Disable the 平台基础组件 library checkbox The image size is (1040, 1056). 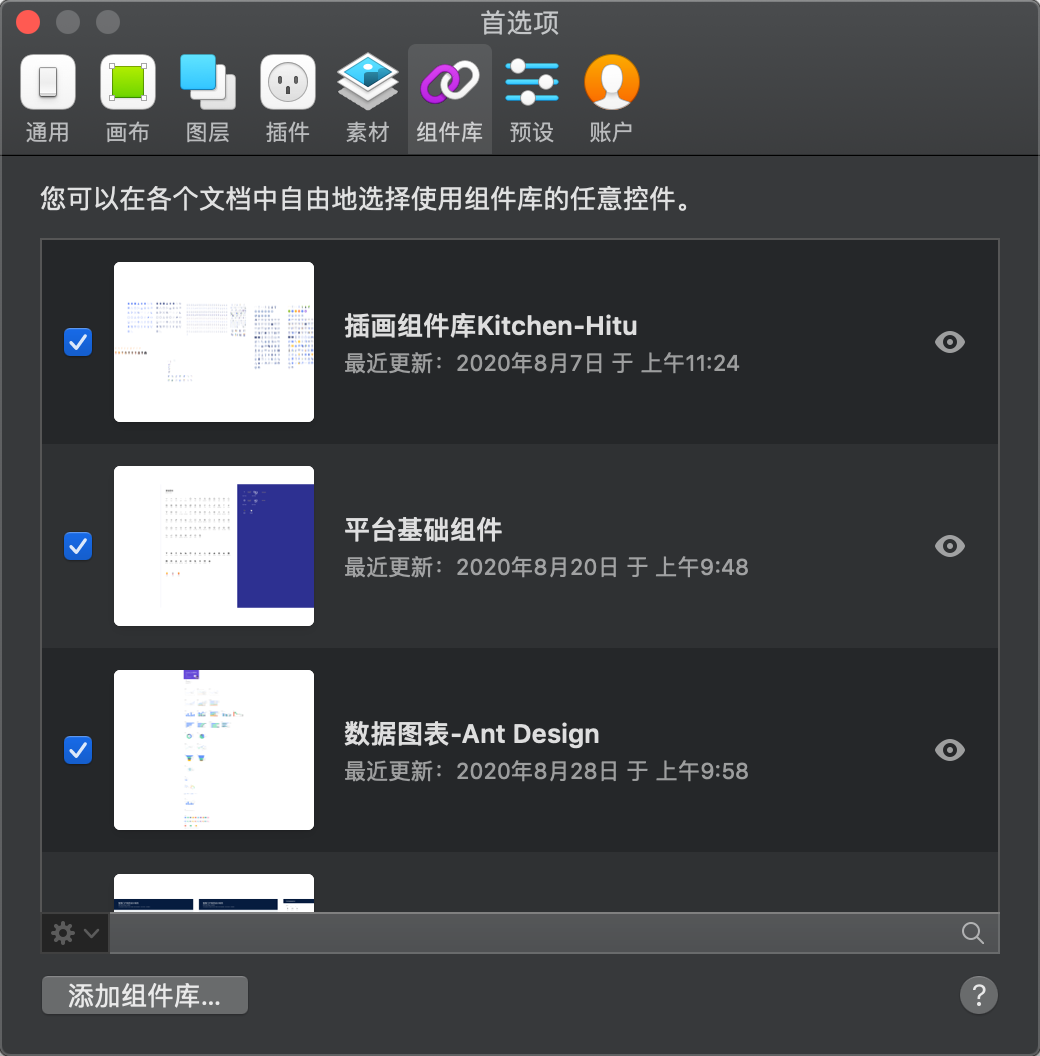click(x=78, y=546)
